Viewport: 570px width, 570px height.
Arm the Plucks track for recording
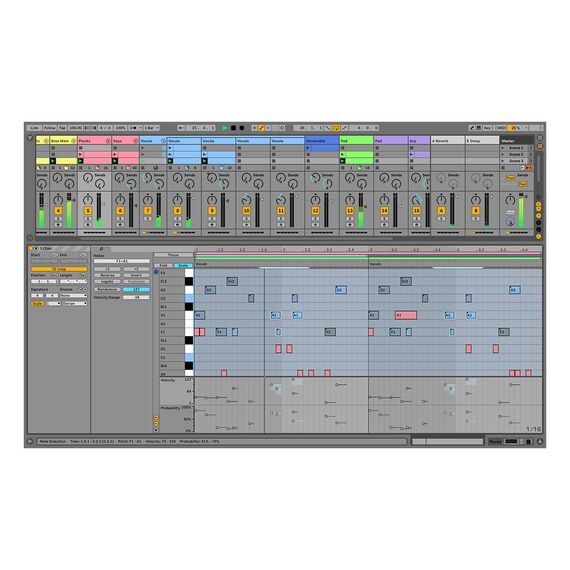[x=88, y=225]
